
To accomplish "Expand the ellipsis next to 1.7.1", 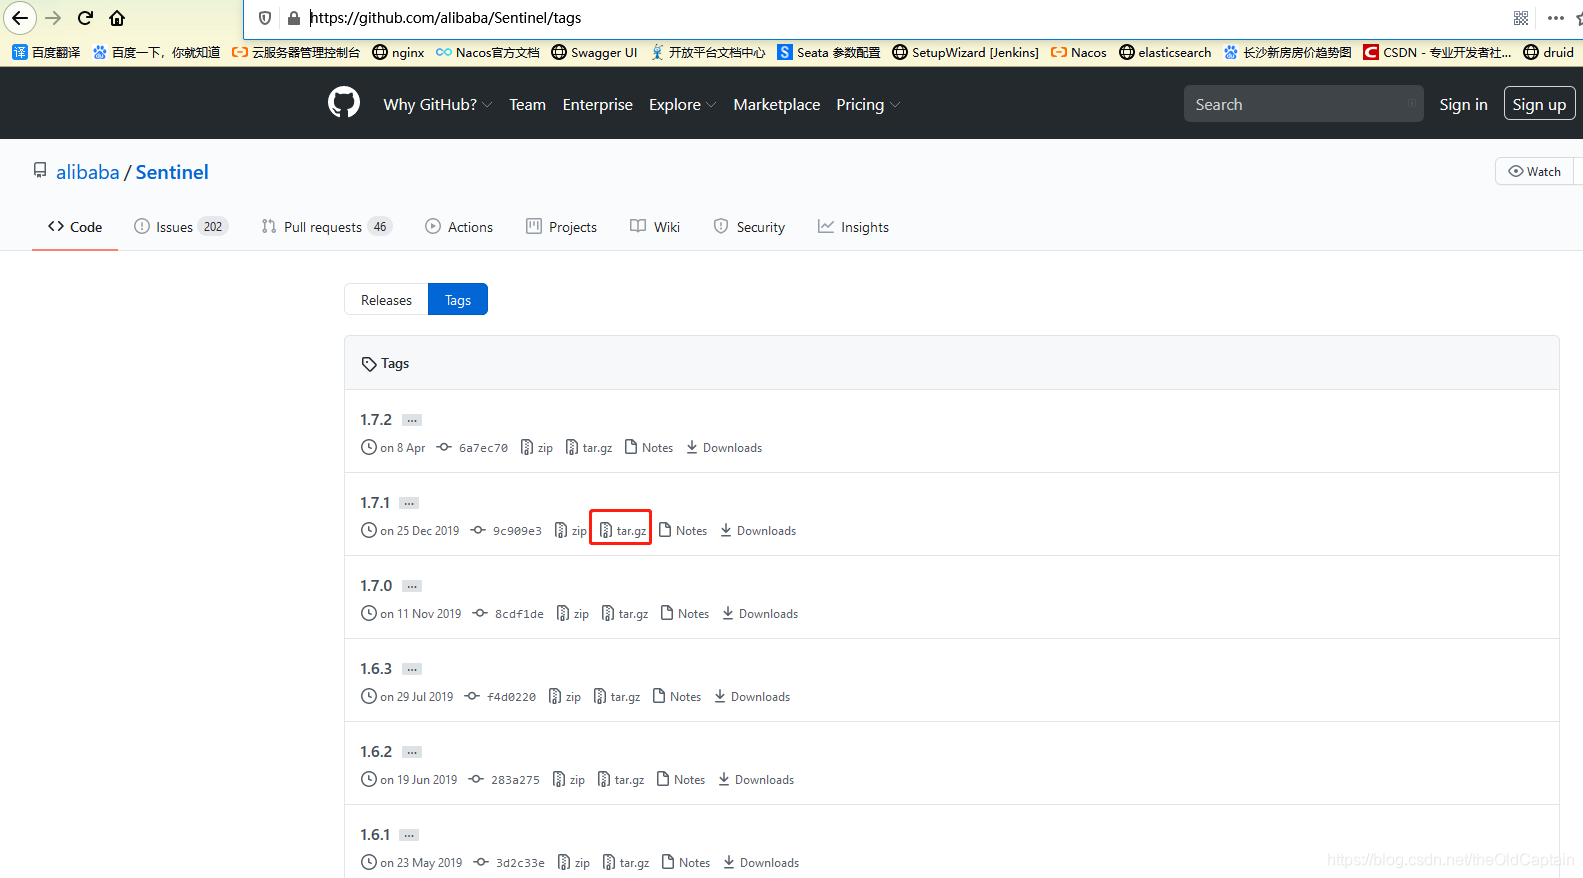I will coord(409,504).
